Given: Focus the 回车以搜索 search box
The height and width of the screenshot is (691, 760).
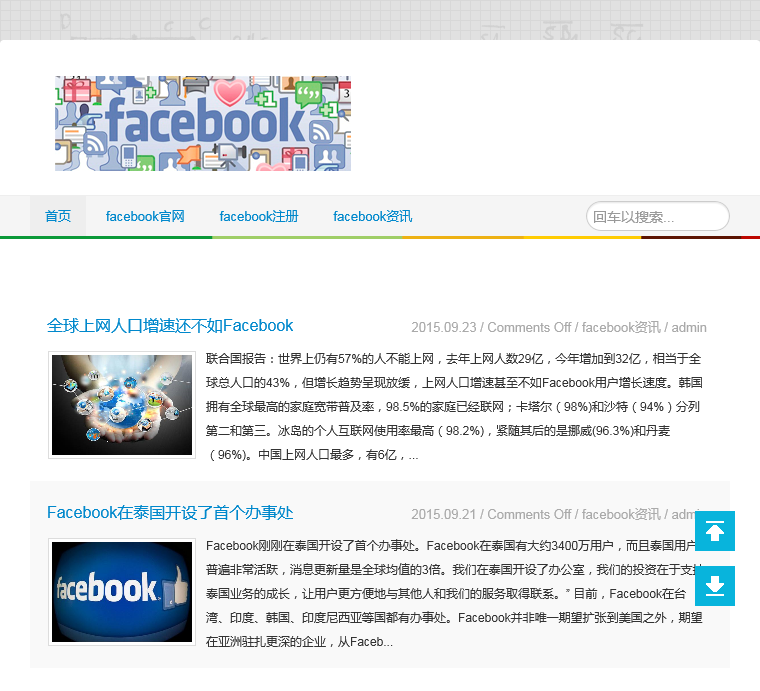Looking at the screenshot, I should (657, 216).
